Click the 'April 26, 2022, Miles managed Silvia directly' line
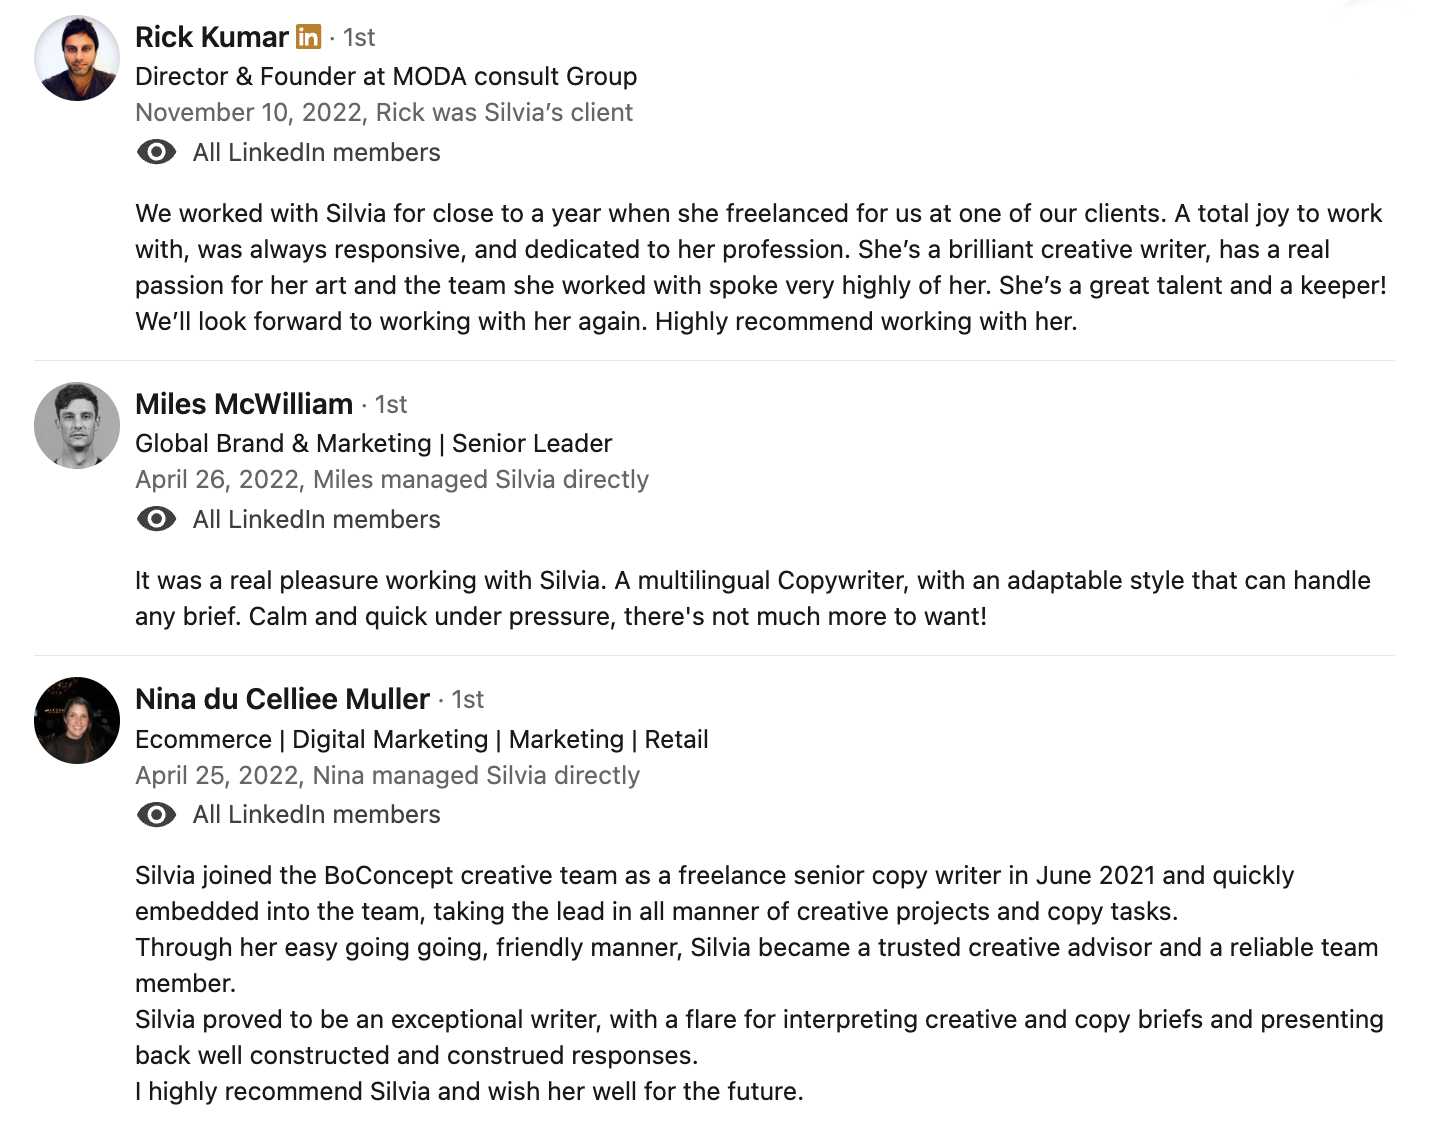This screenshot has width=1432, height=1126. [x=392, y=479]
